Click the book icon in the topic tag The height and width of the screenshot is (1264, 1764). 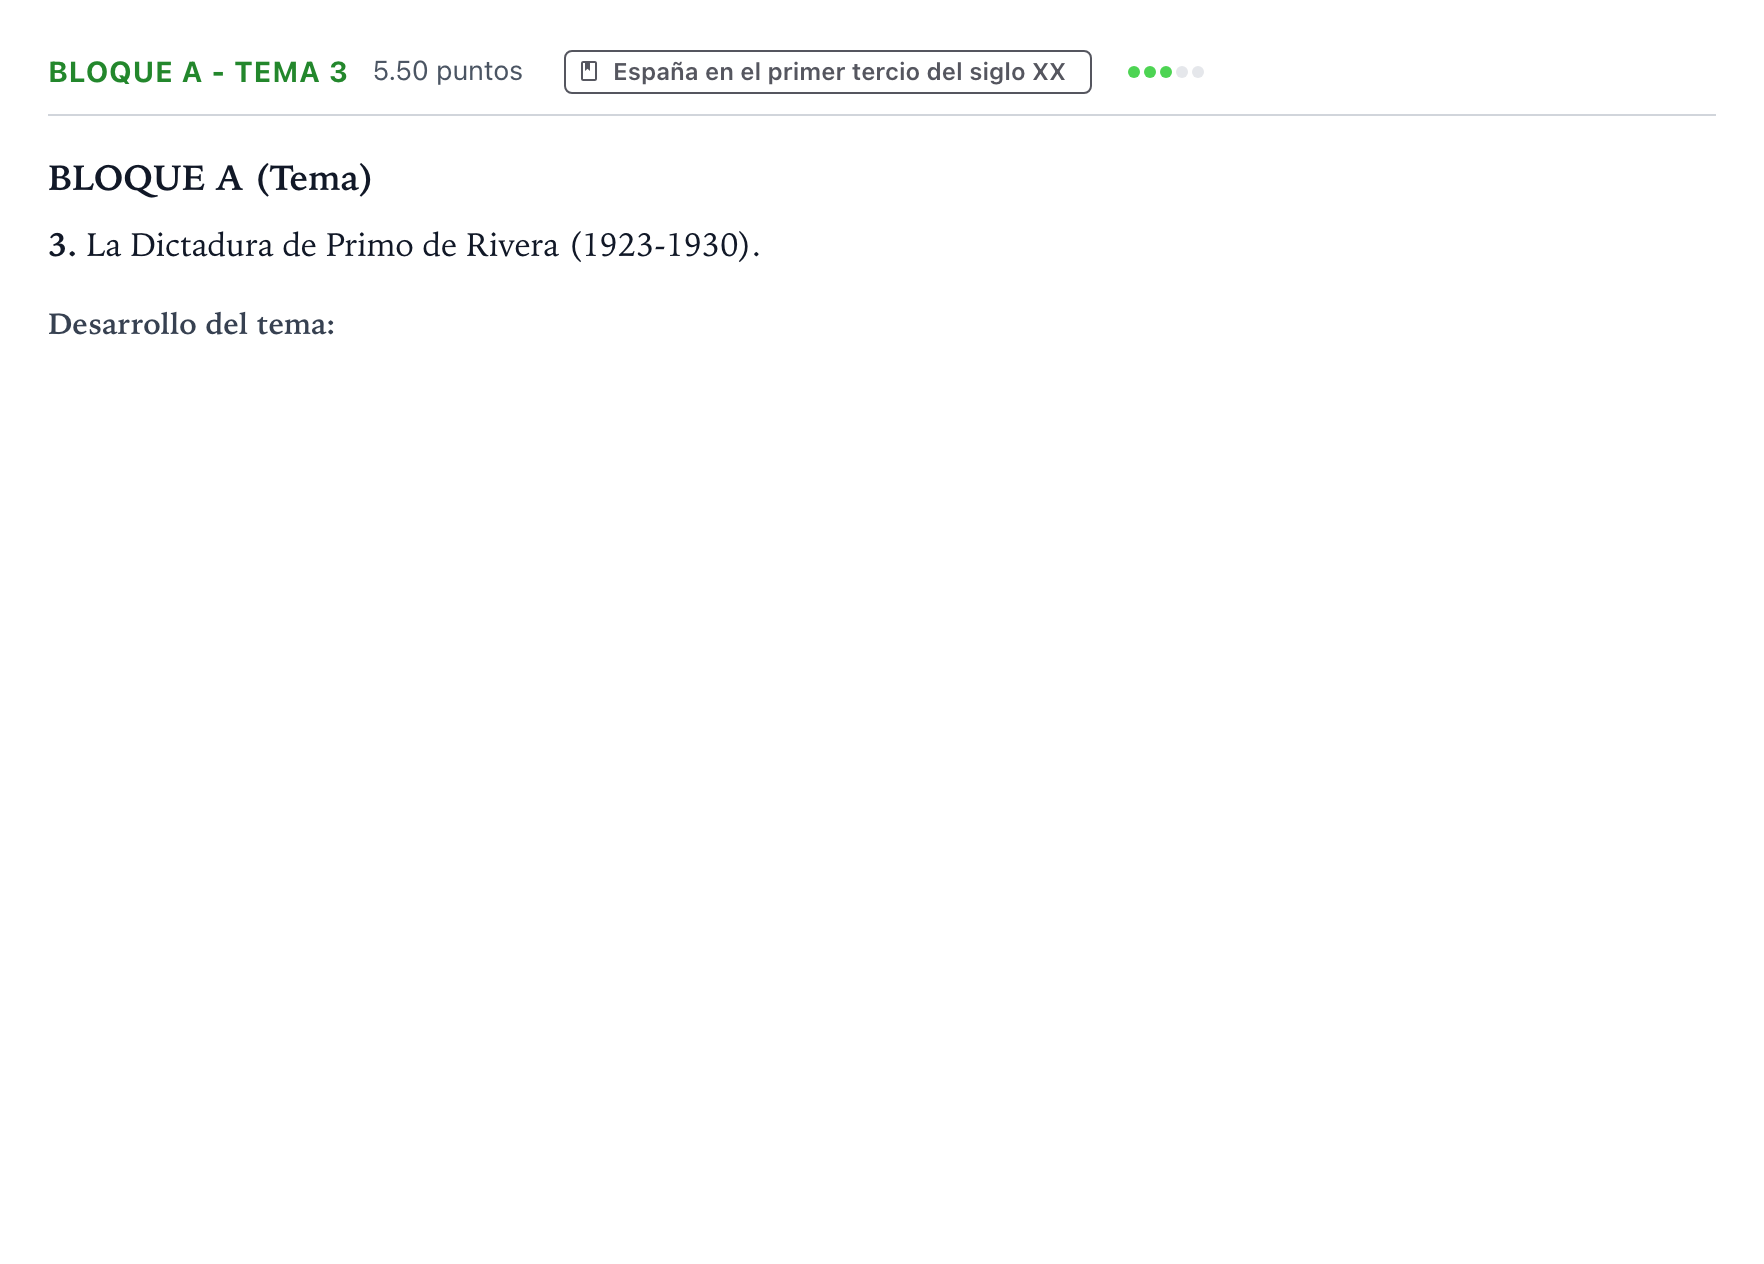point(590,72)
